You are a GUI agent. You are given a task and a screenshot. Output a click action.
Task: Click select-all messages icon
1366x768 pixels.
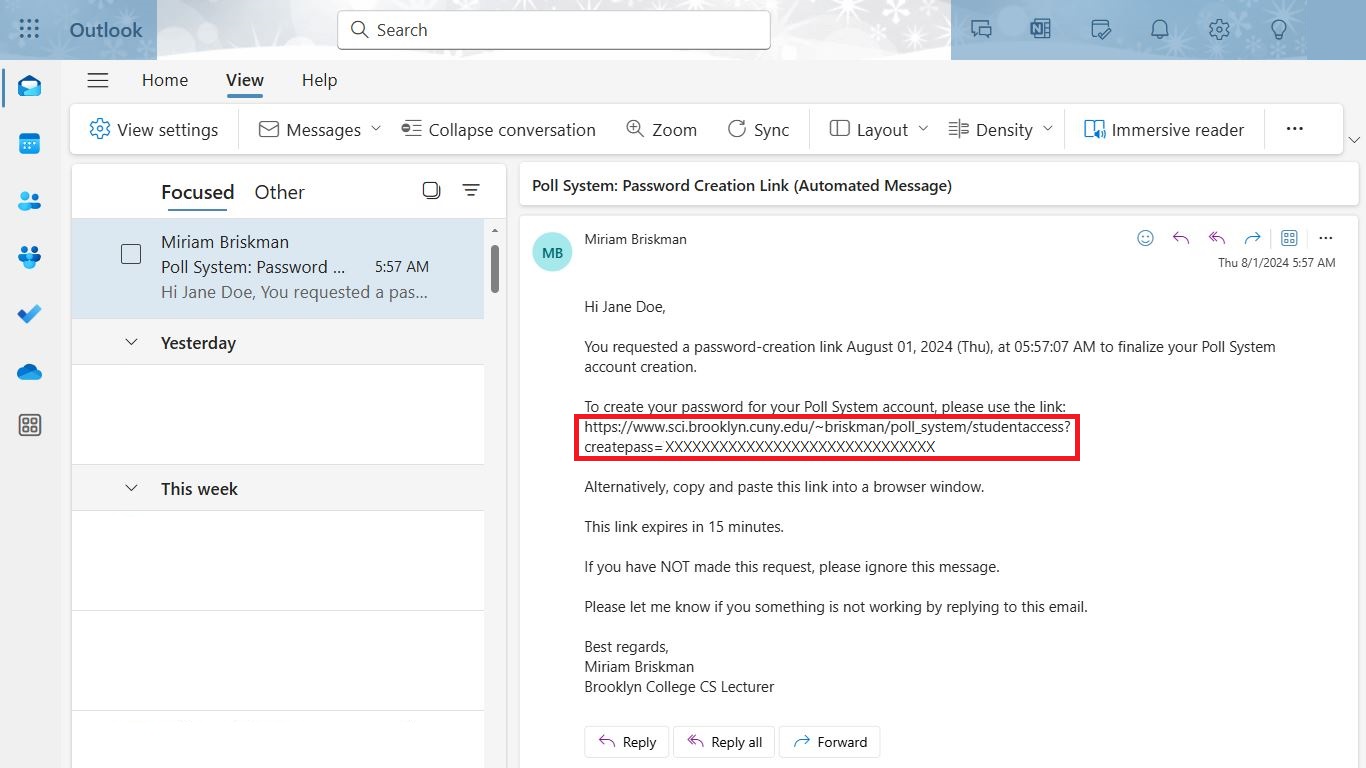(x=431, y=190)
